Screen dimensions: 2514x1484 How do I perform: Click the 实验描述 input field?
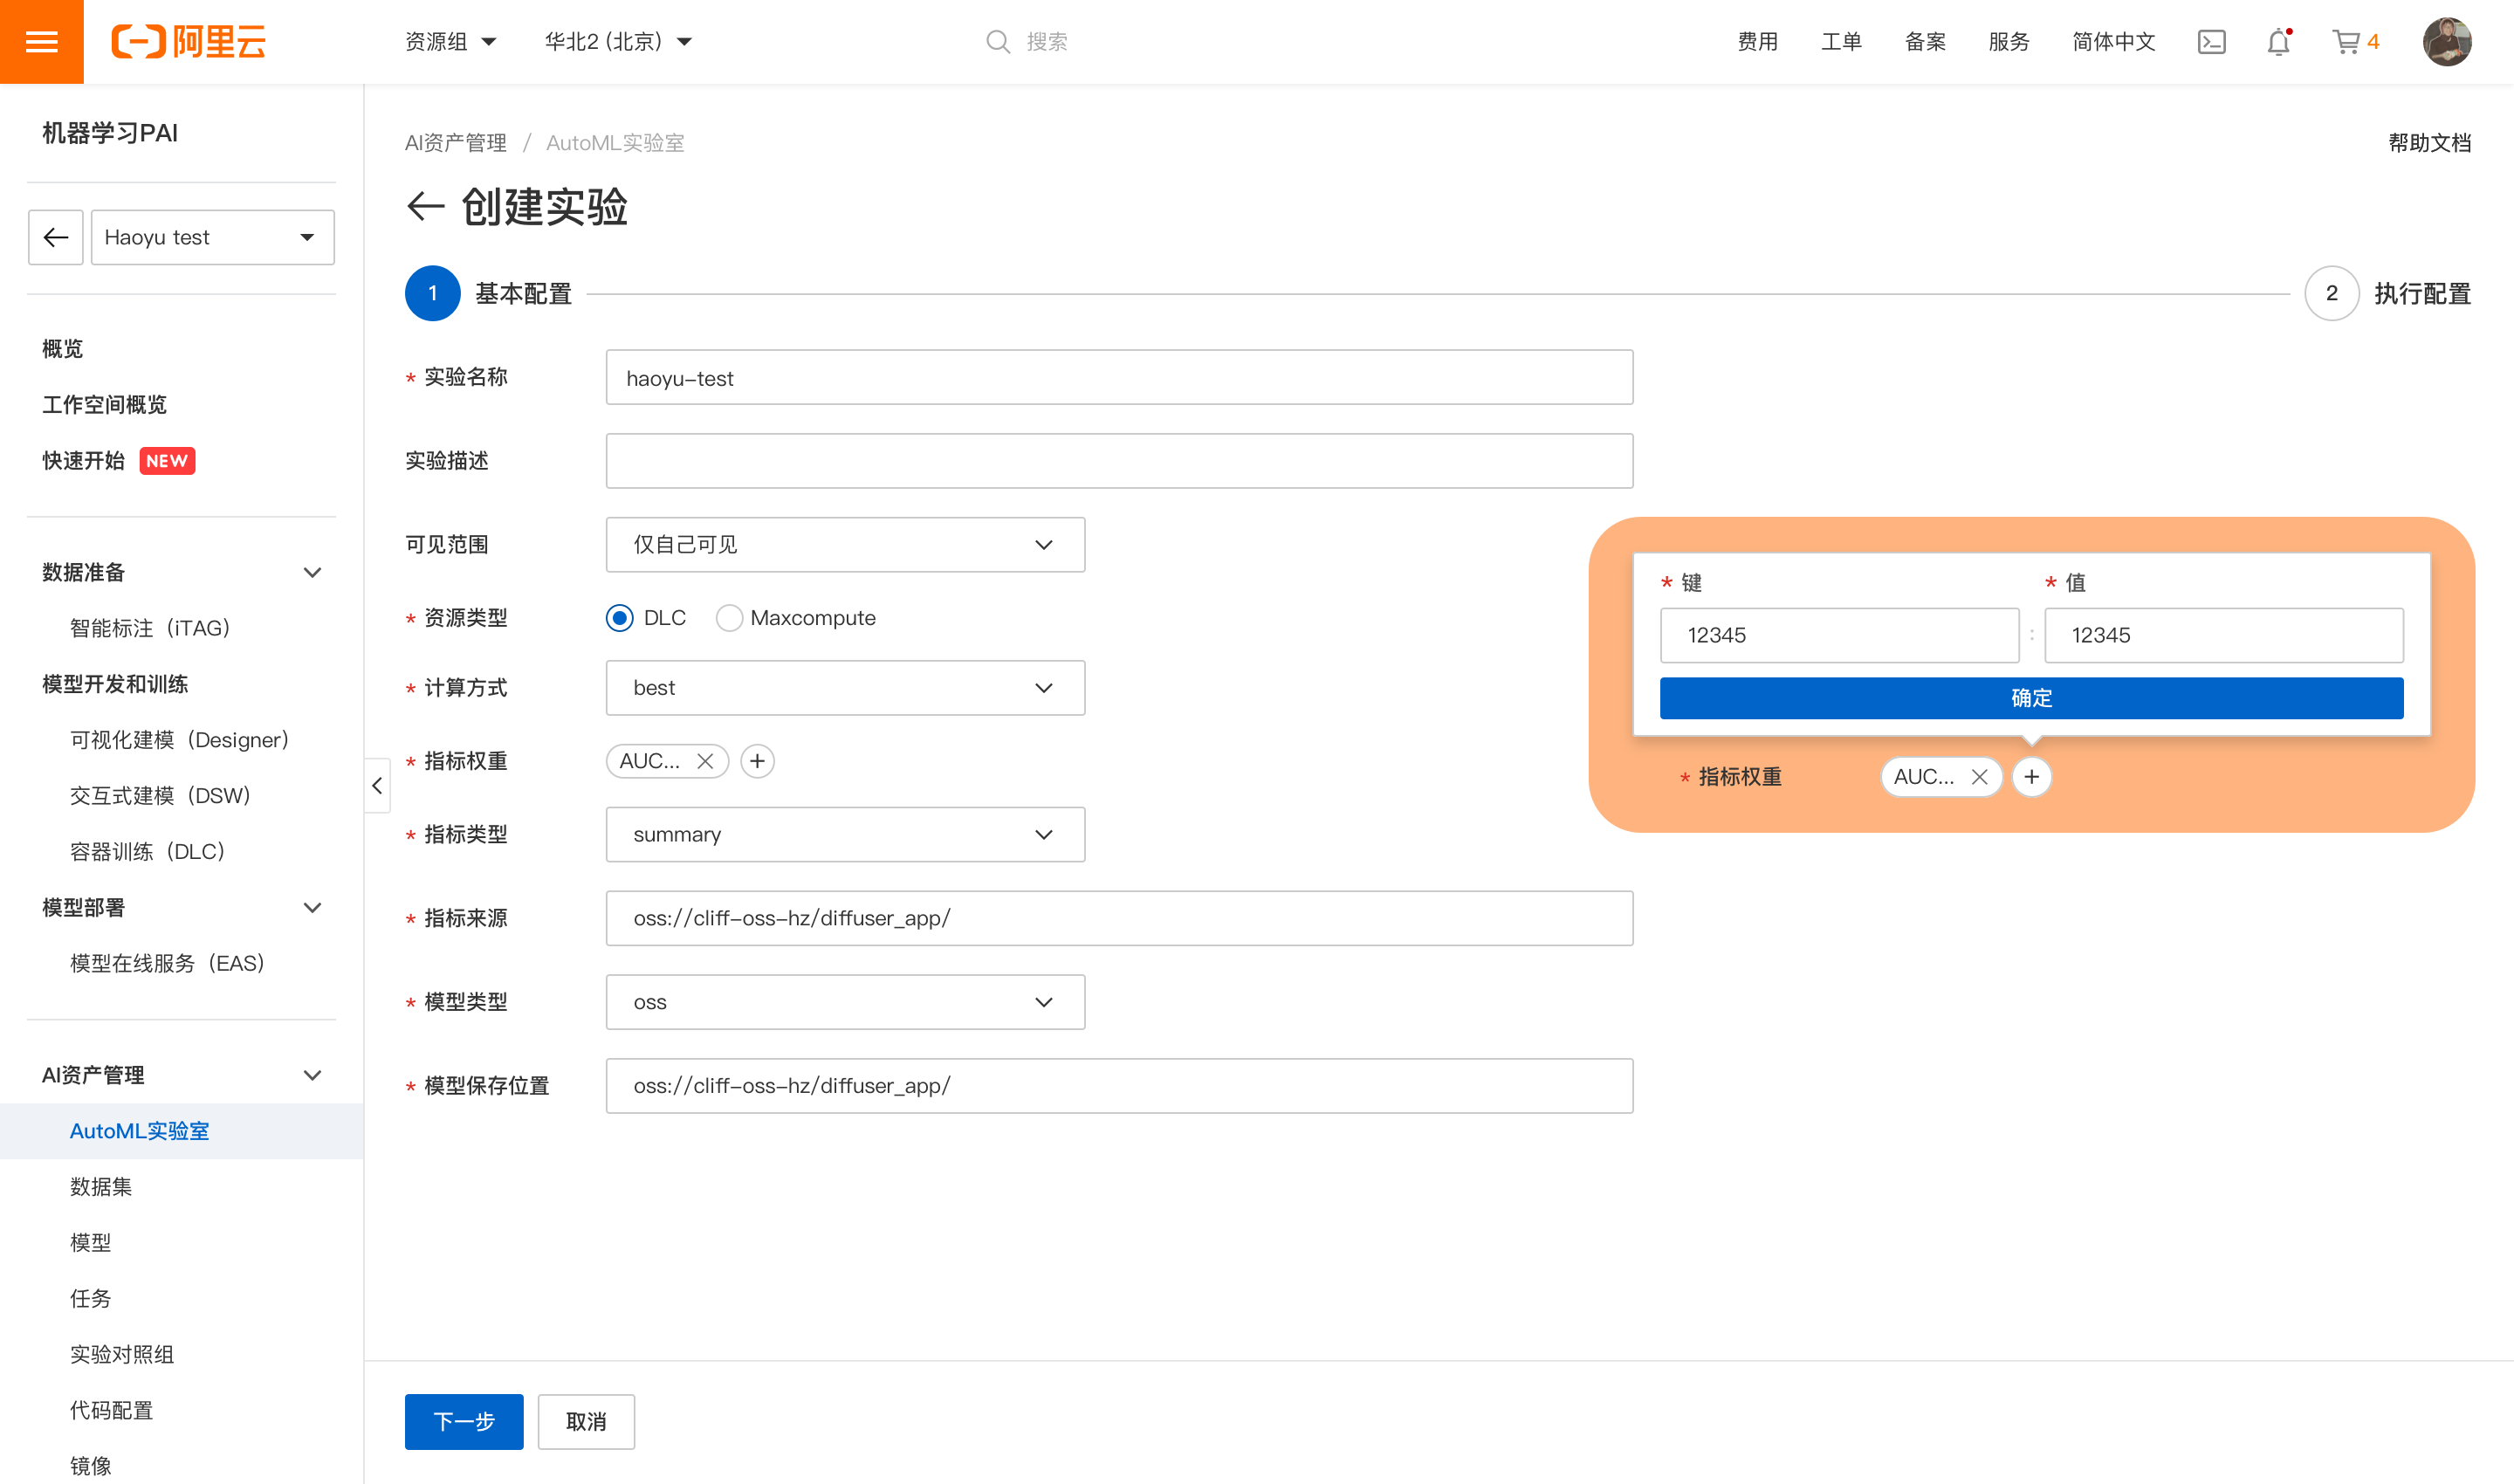pyautogui.click(x=1119, y=461)
